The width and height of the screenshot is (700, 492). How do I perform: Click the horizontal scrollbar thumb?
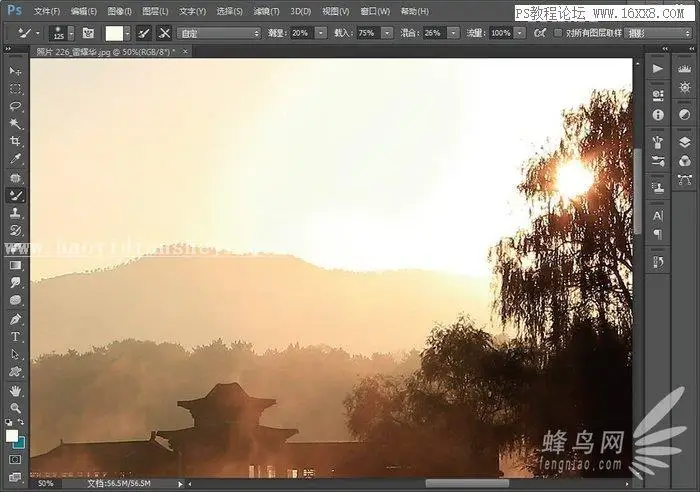(467, 483)
